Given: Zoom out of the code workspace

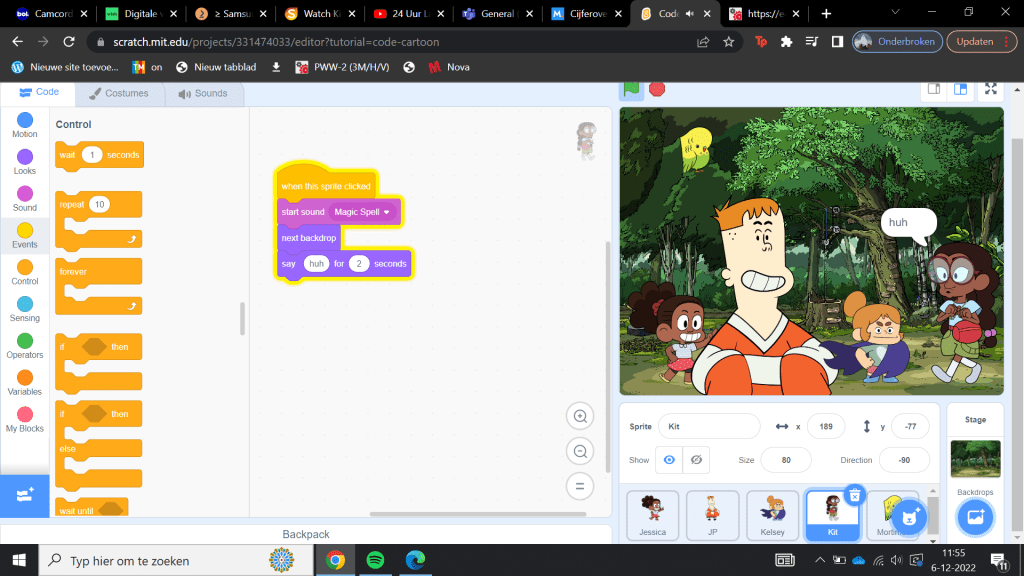Looking at the screenshot, I should [x=579, y=452].
